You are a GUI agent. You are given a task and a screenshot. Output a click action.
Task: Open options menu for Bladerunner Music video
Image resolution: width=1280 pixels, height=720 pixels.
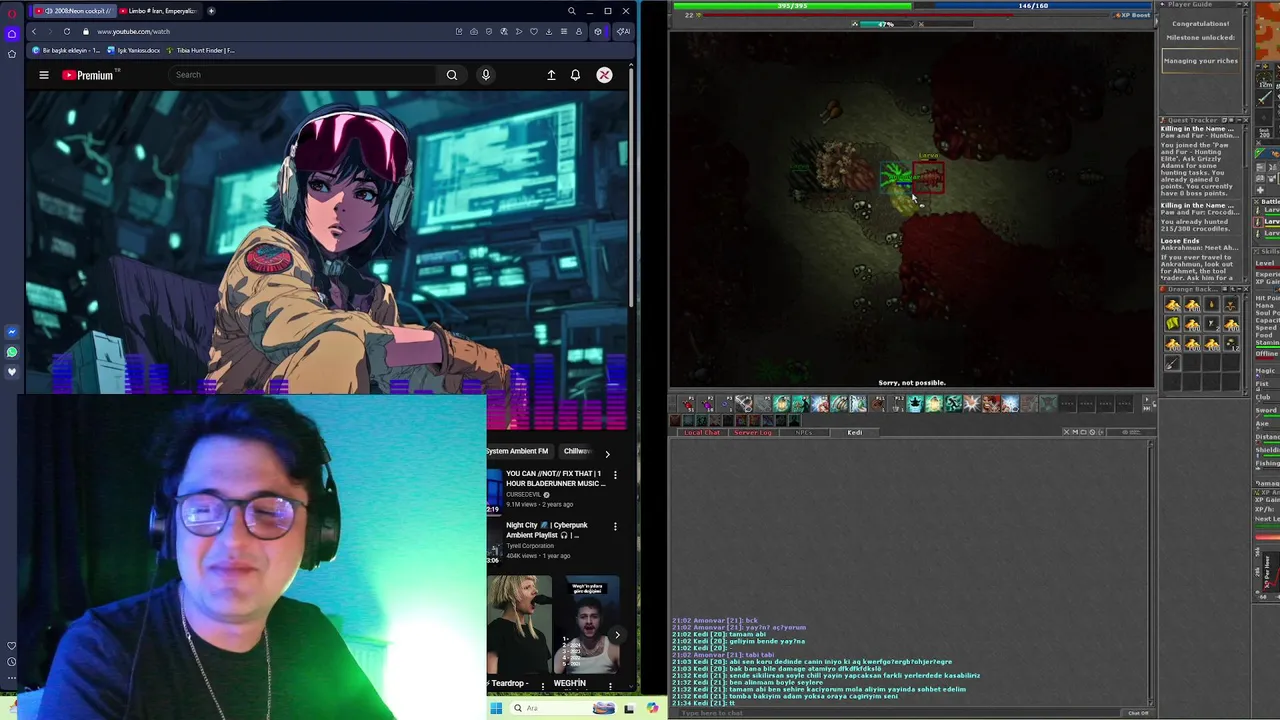click(x=615, y=474)
